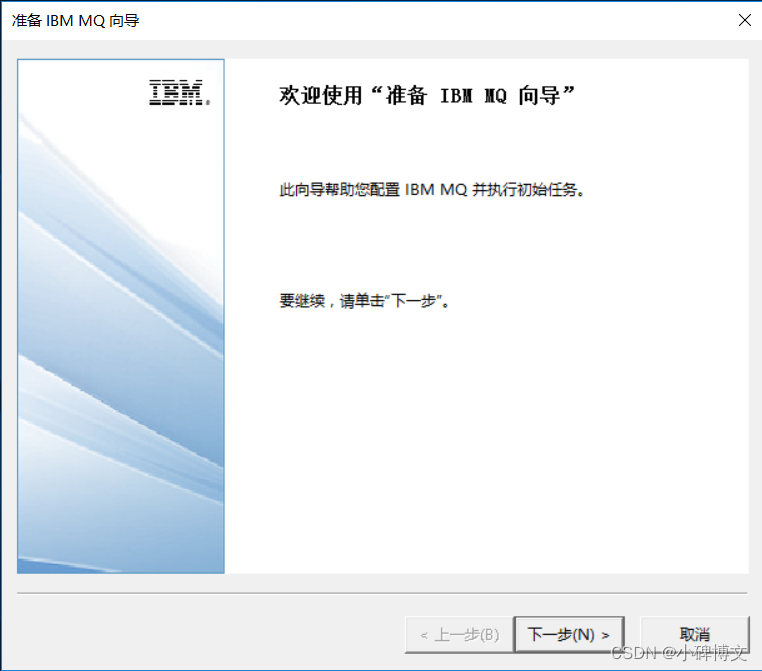Close the 准备 IBM MQ 向导 window
This screenshot has height=671, width=762.
(x=745, y=20)
